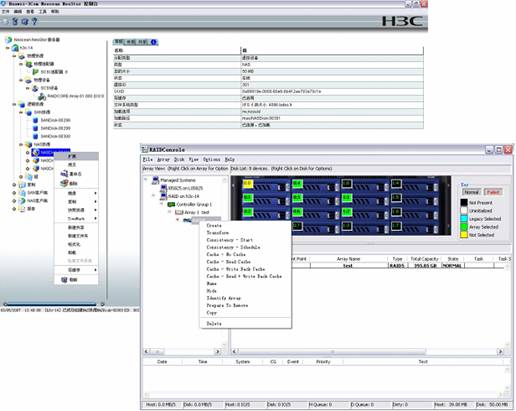Viewport: 516px width, 411px height.
Task: Choose Prepare To Remove menu entry
Action: tap(245, 306)
